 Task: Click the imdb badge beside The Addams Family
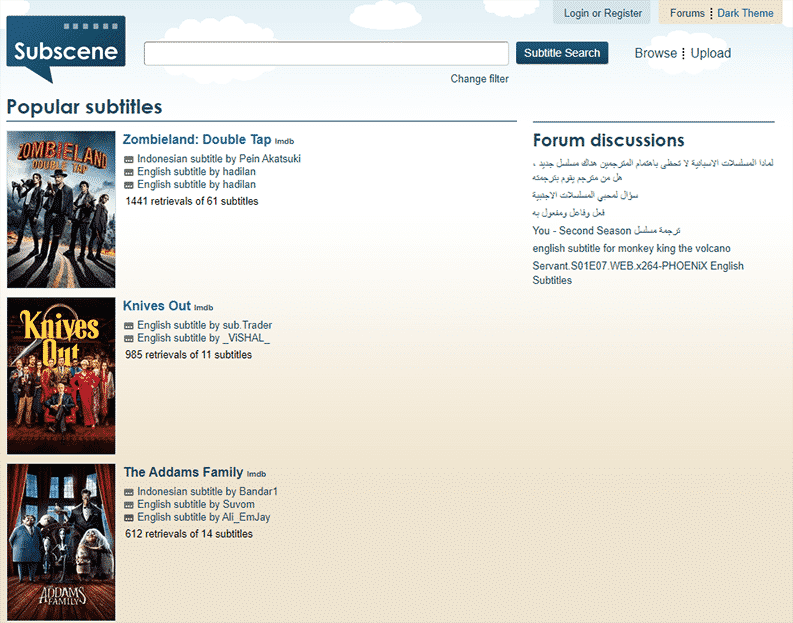click(257, 473)
